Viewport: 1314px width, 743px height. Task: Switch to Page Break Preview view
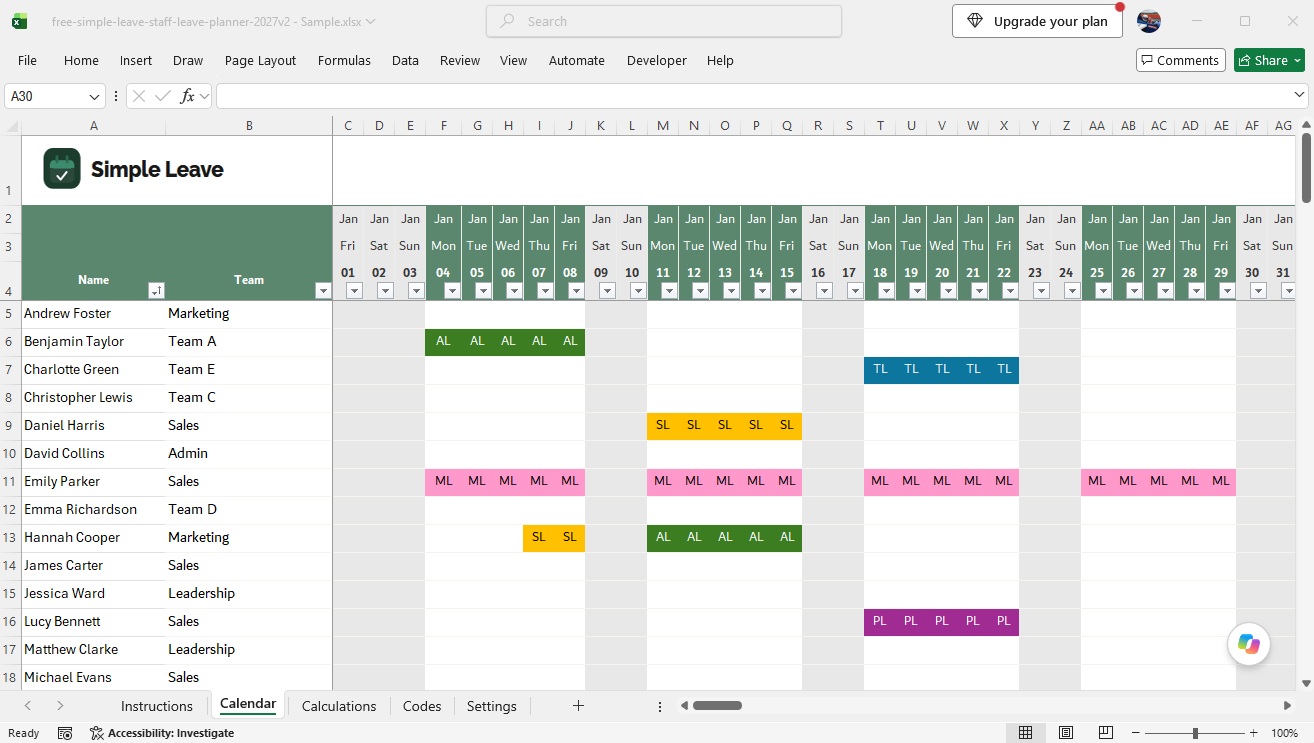click(x=1106, y=733)
